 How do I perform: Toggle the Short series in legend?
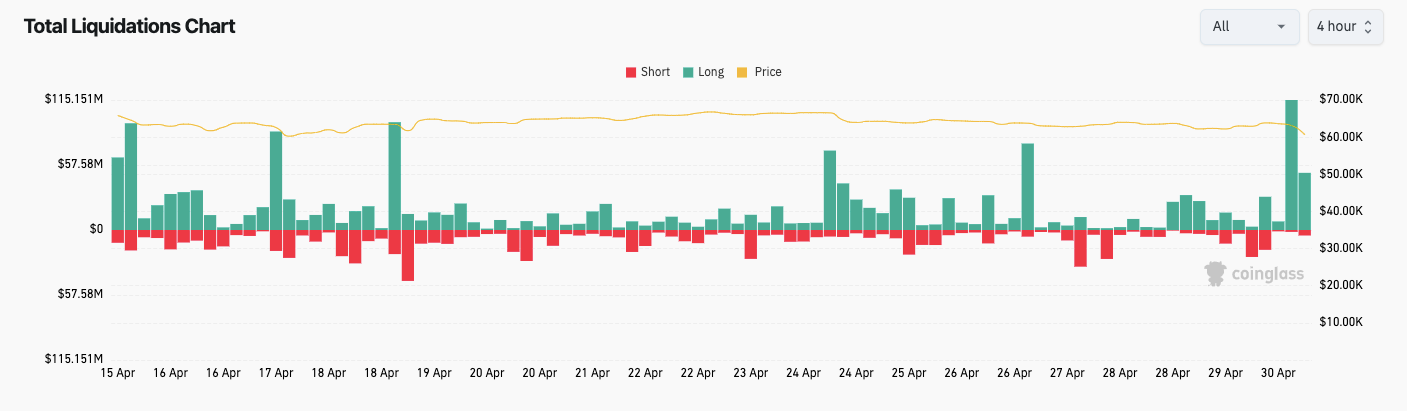click(x=655, y=72)
